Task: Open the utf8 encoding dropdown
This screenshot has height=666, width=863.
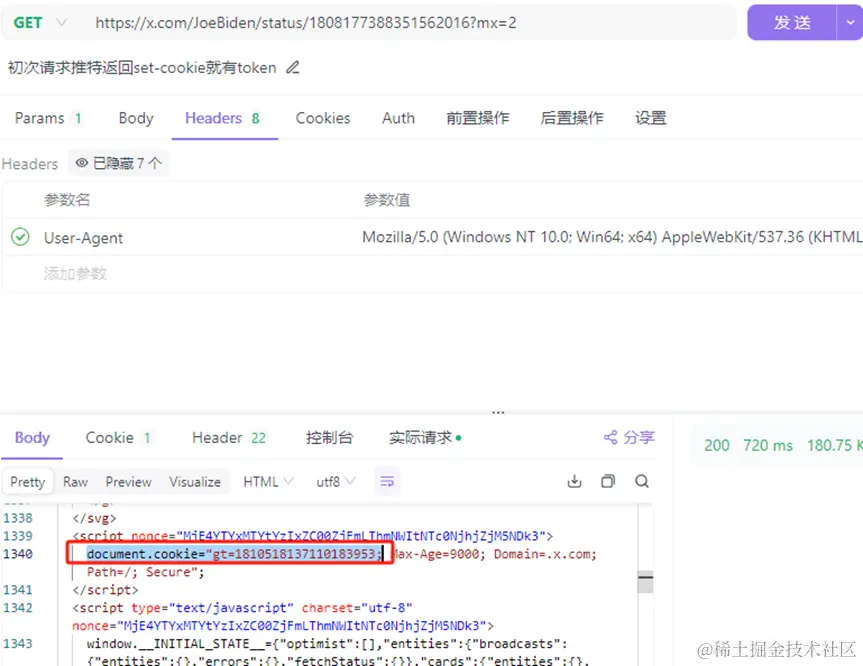Action: 335,482
